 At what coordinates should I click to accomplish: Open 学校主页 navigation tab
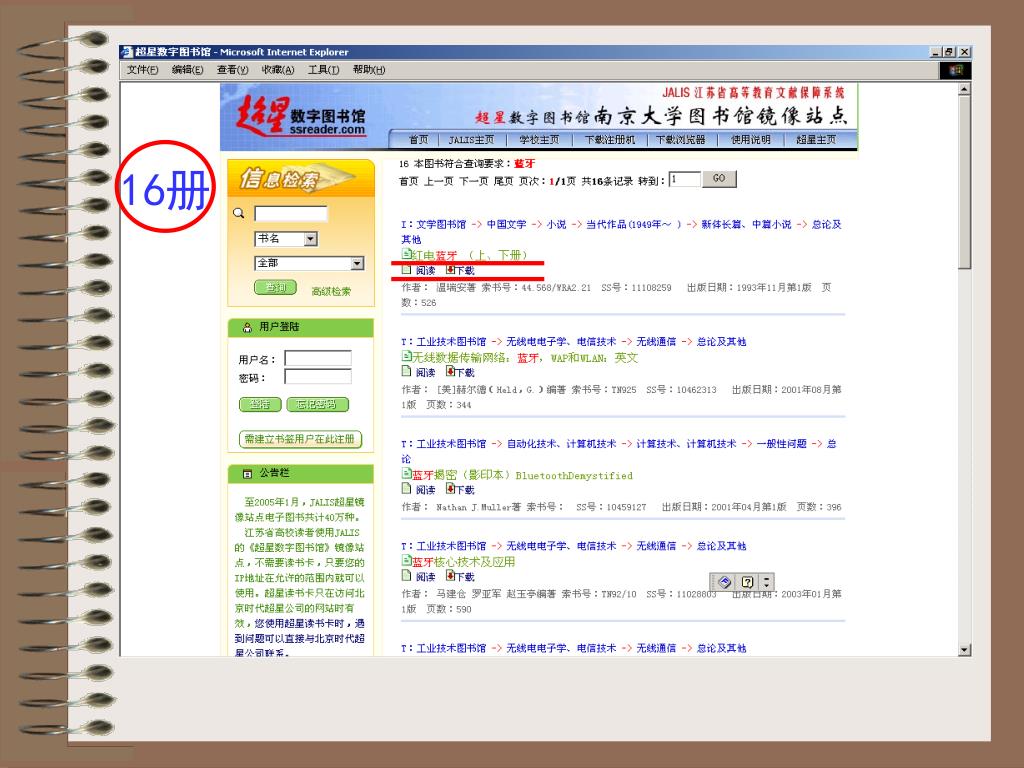[539, 140]
